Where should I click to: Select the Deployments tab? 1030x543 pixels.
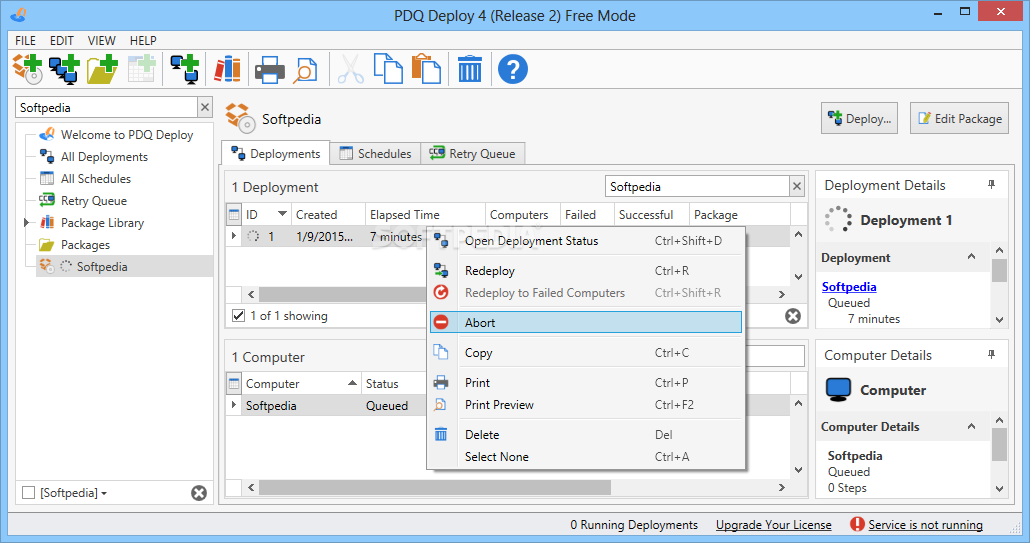coord(276,154)
